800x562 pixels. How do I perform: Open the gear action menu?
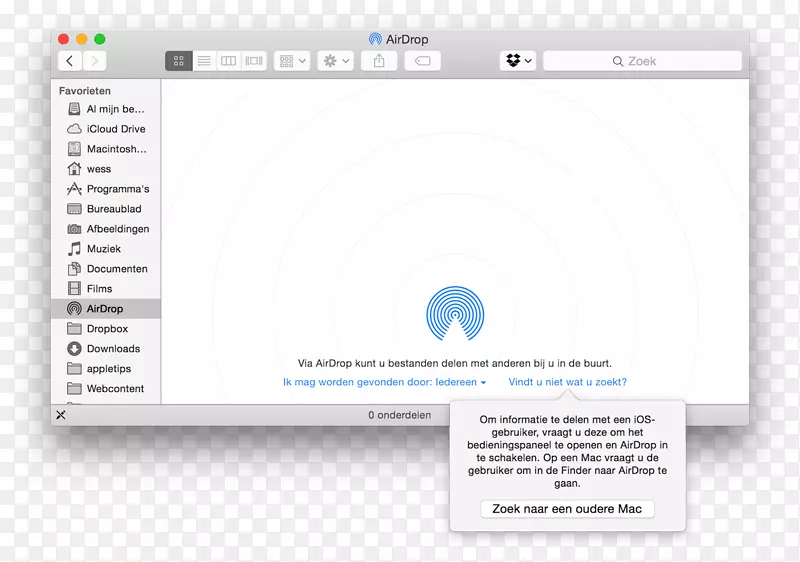pyautogui.click(x=336, y=61)
